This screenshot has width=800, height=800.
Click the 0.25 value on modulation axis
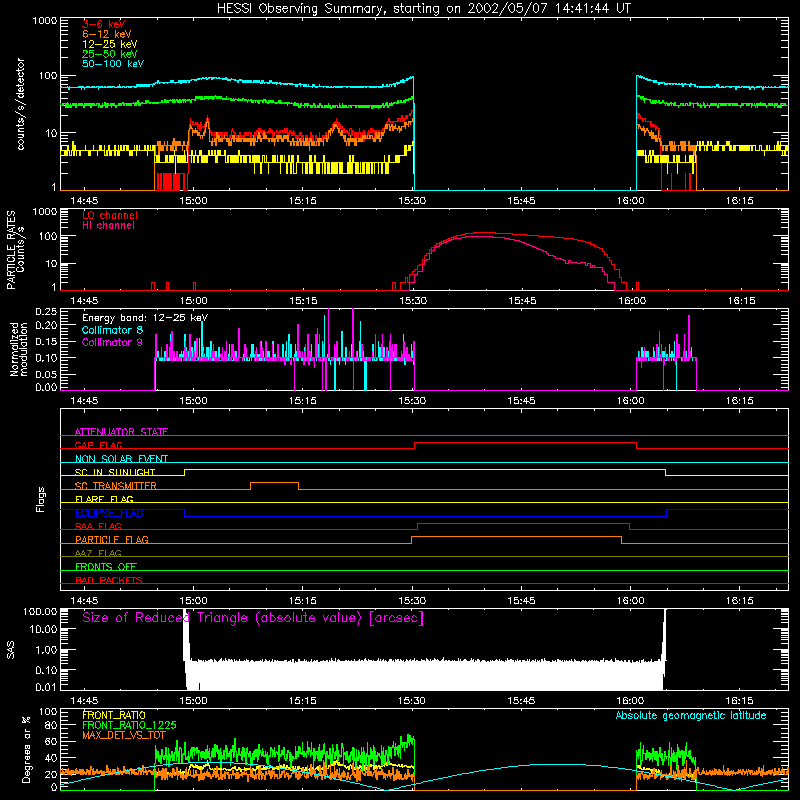[46, 311]
